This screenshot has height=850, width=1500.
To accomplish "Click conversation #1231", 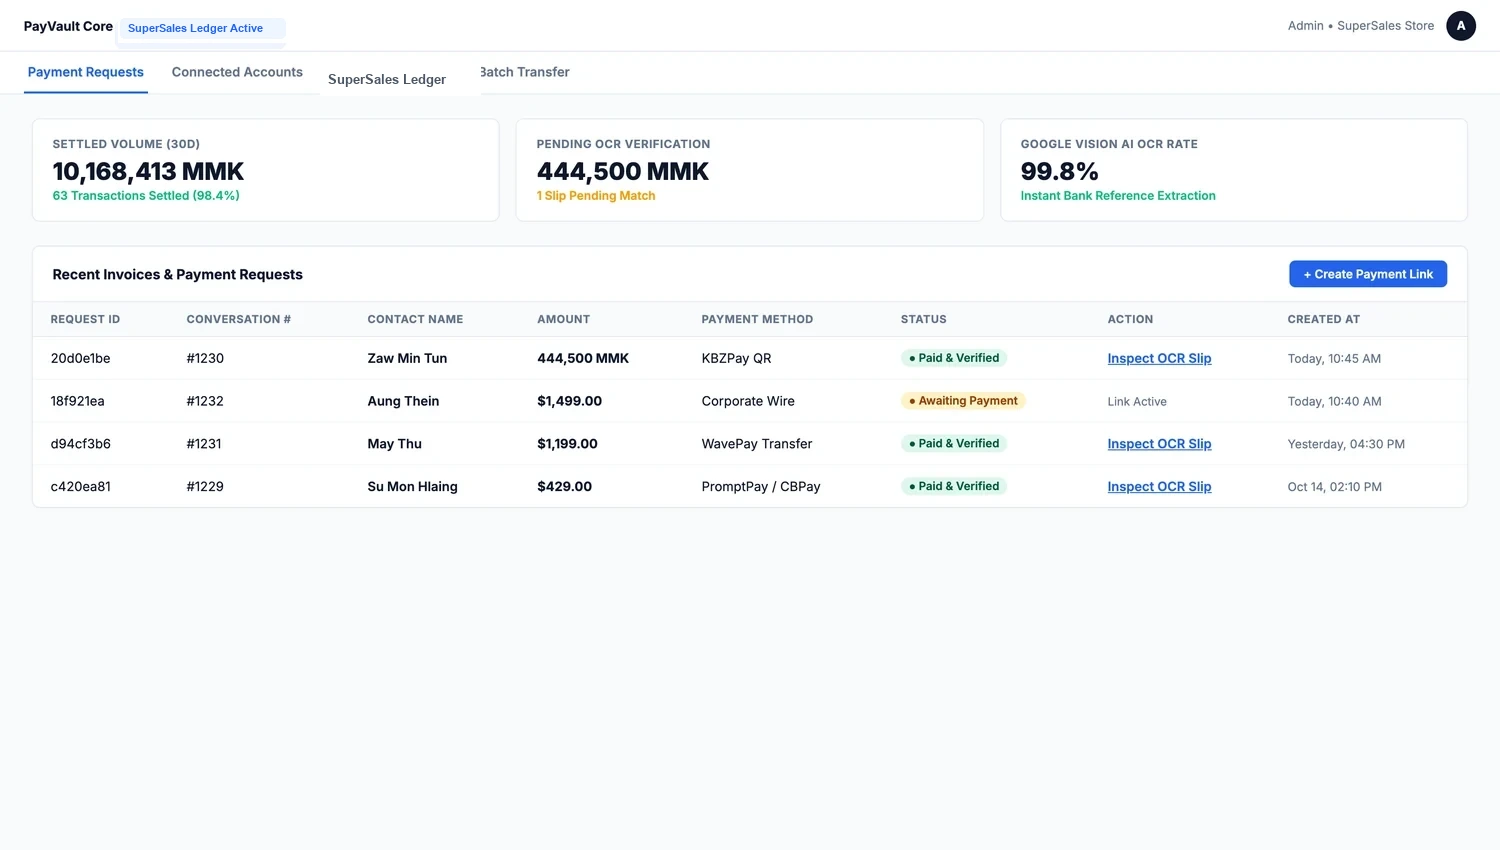I will (x=204, y=444).
